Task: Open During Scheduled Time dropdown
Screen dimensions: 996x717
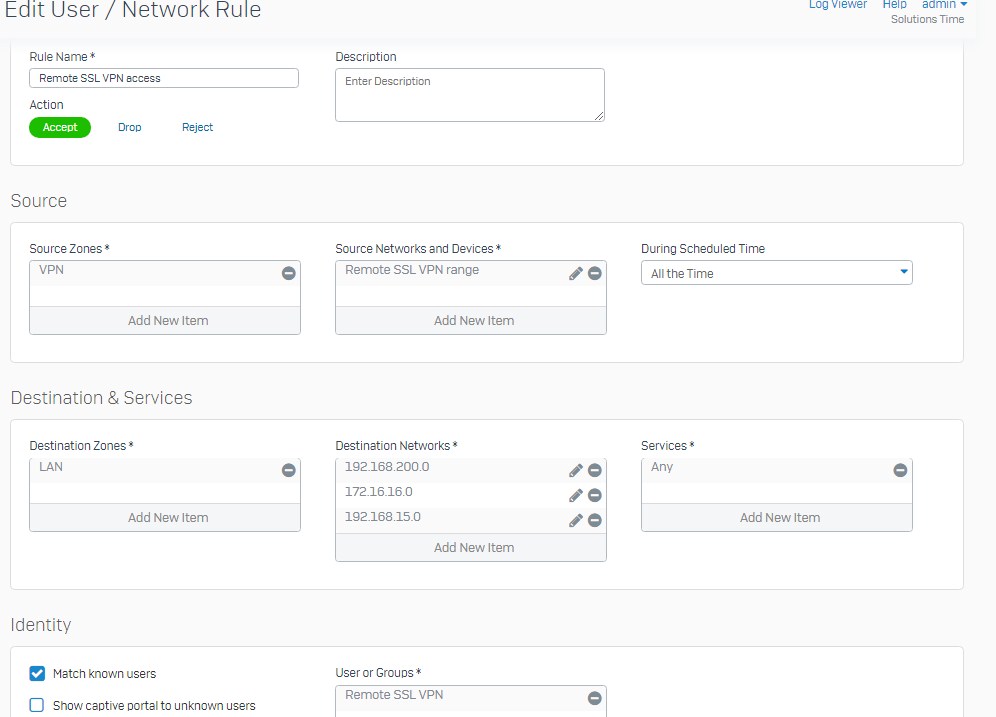Action: tap(777, 273)
